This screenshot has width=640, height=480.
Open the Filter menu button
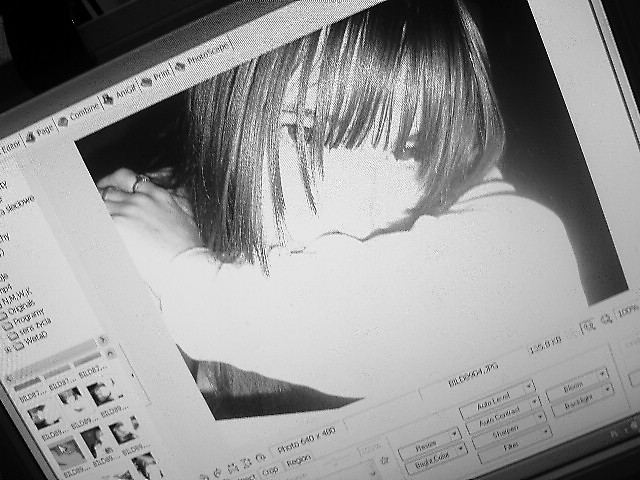pos(512,446)
